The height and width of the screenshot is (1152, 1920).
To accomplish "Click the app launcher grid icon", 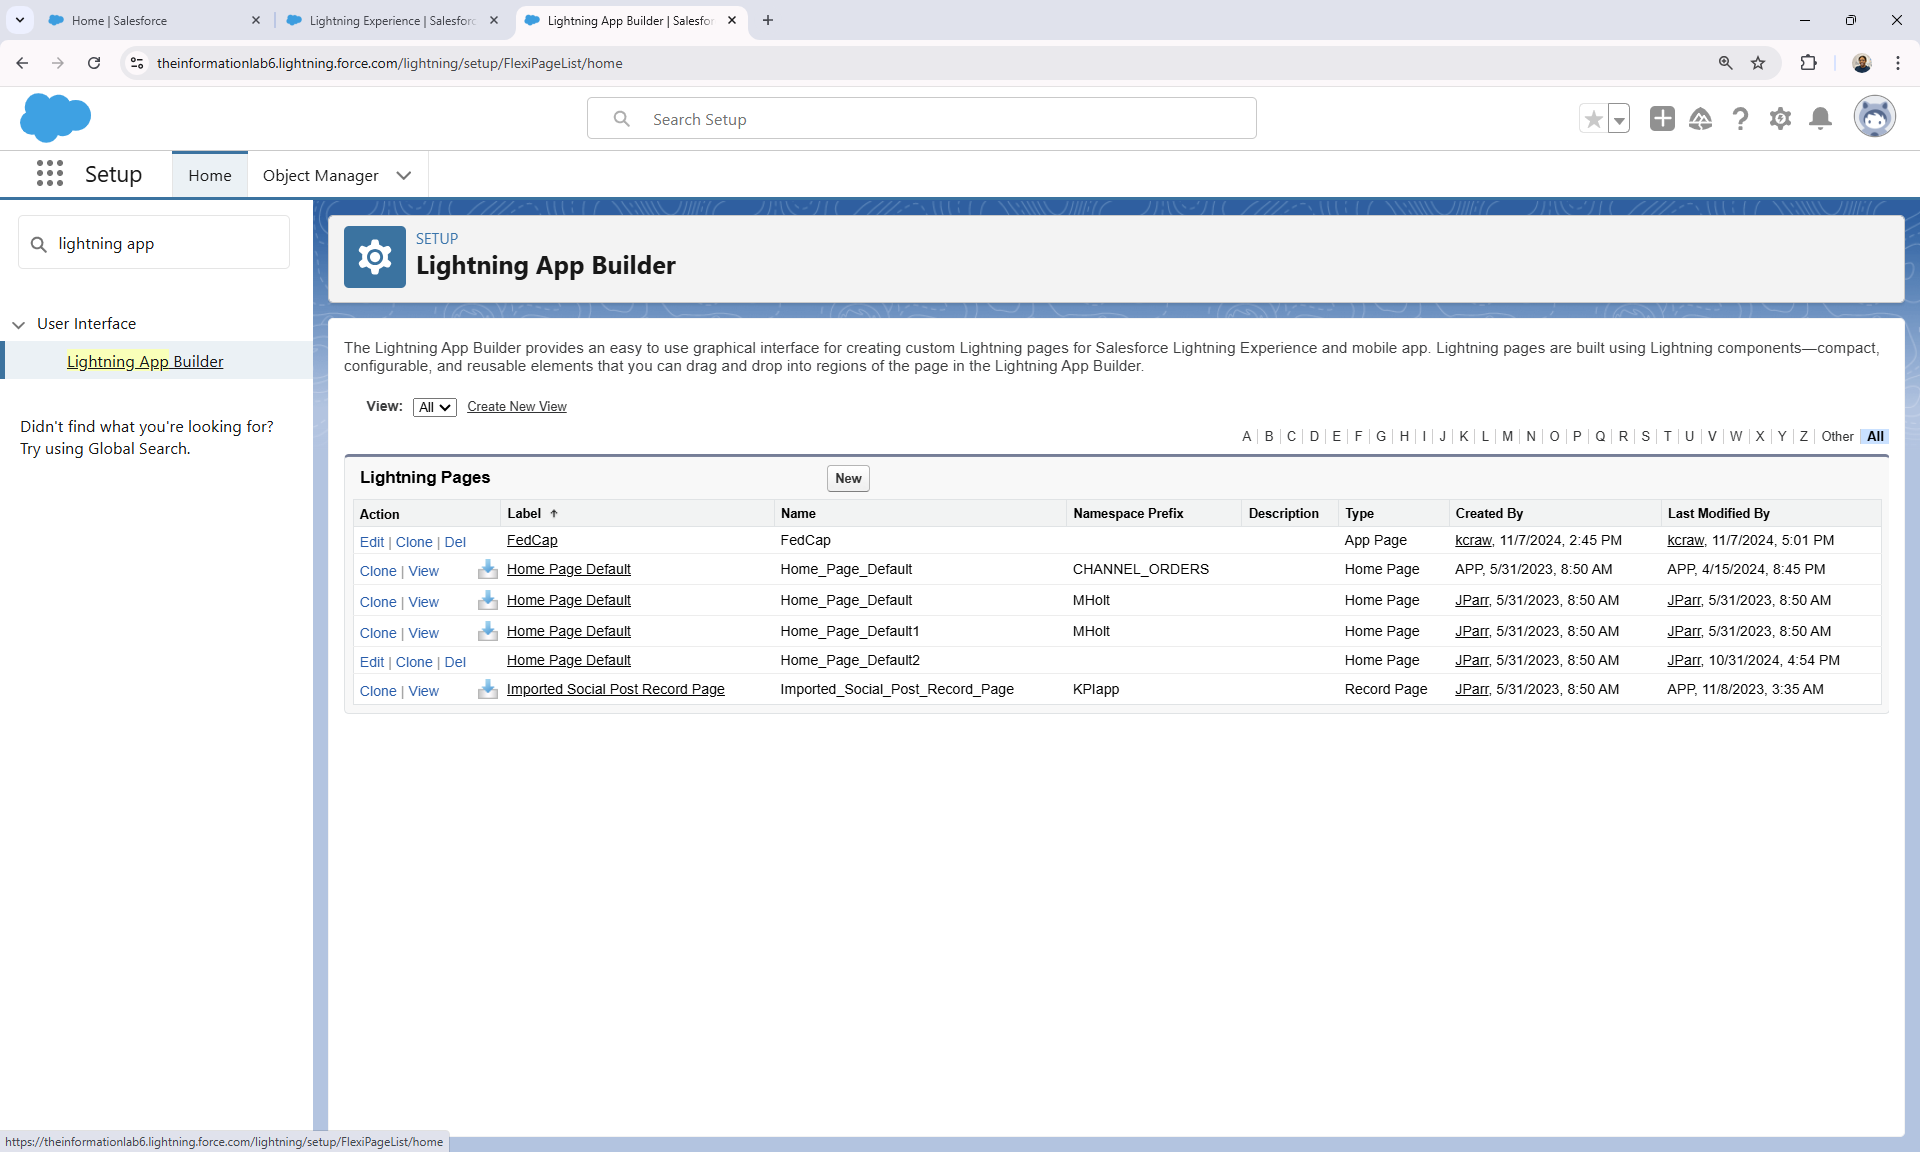I will 48,174.
